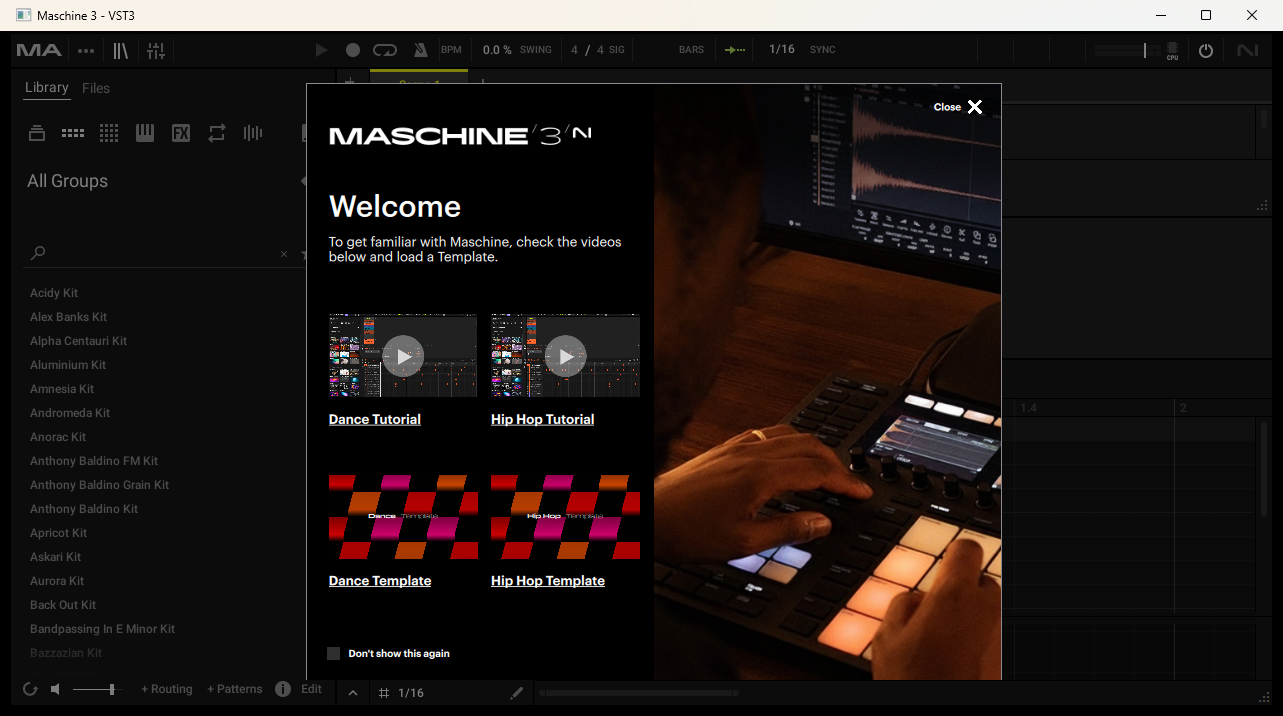Select Anthony Baldino Grain Kit

click(x=99, y=485)
